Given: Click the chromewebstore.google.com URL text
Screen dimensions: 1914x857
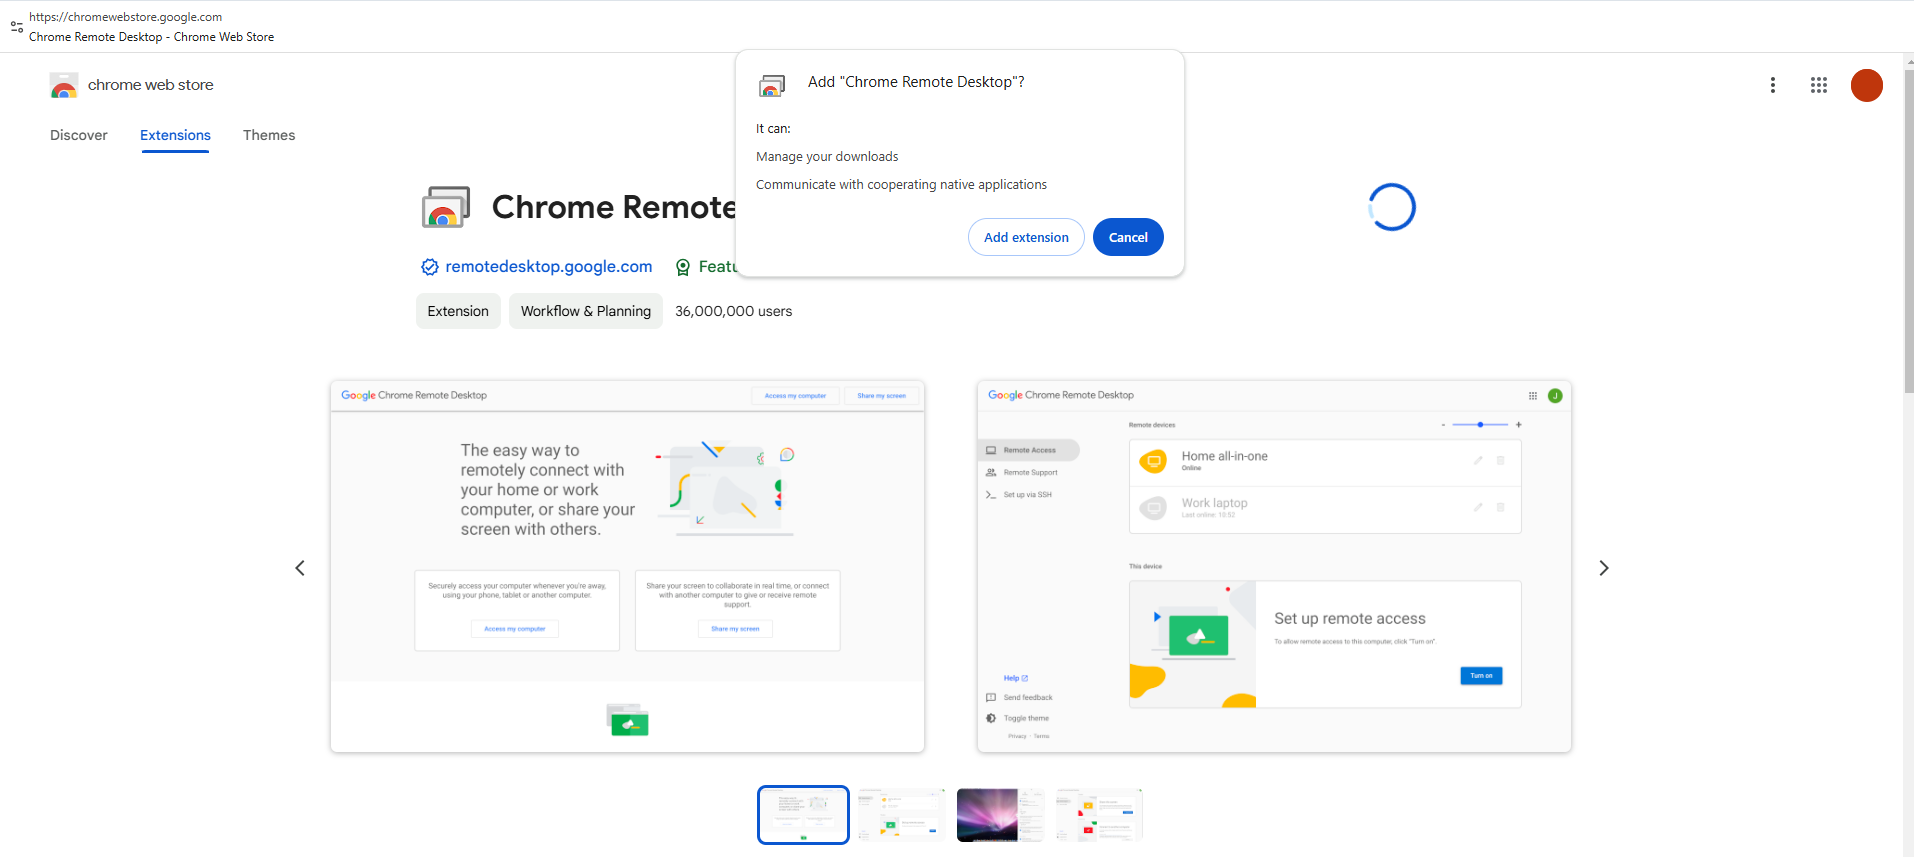Looking at the screenshot, I should click(x=125, y=17).
